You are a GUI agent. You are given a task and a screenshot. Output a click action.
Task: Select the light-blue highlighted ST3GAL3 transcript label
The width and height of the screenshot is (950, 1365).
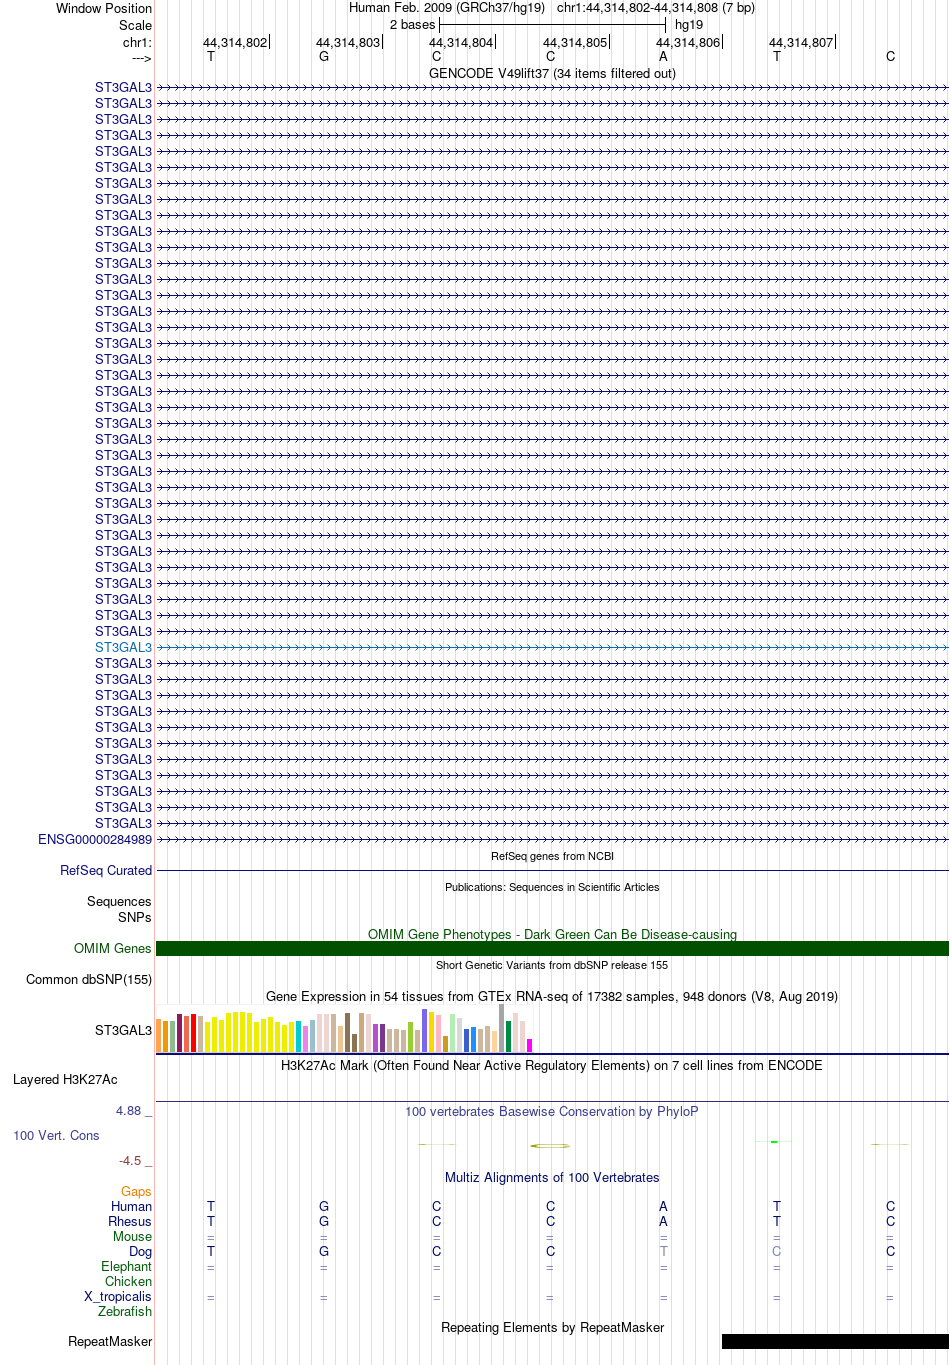pos(123,647)
